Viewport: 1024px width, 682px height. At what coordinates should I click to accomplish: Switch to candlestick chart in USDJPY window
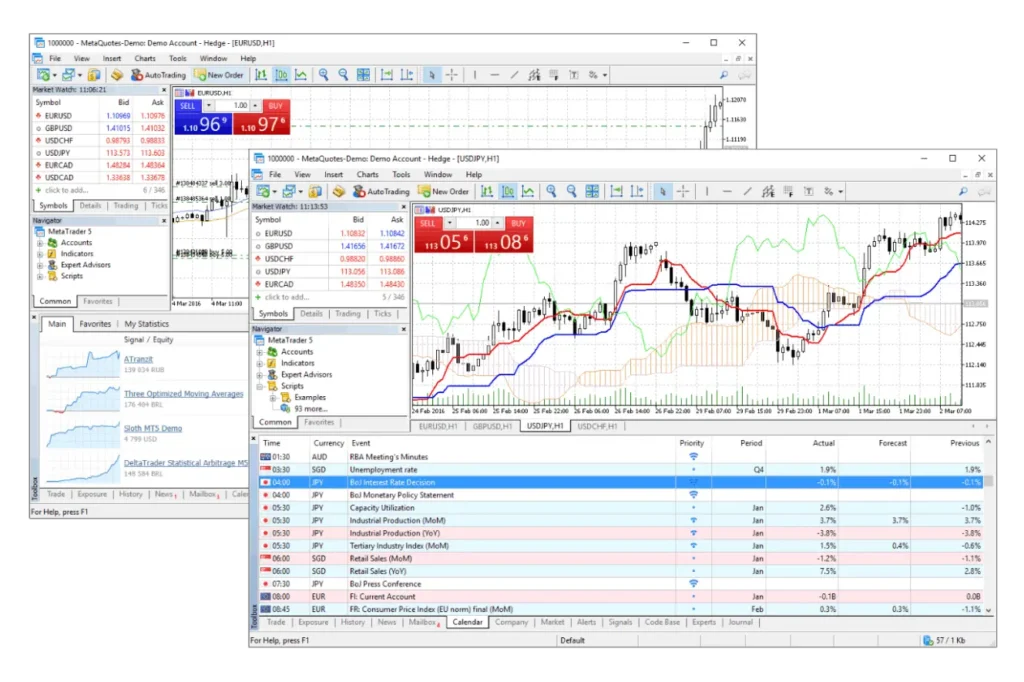(x=507, y=191)
